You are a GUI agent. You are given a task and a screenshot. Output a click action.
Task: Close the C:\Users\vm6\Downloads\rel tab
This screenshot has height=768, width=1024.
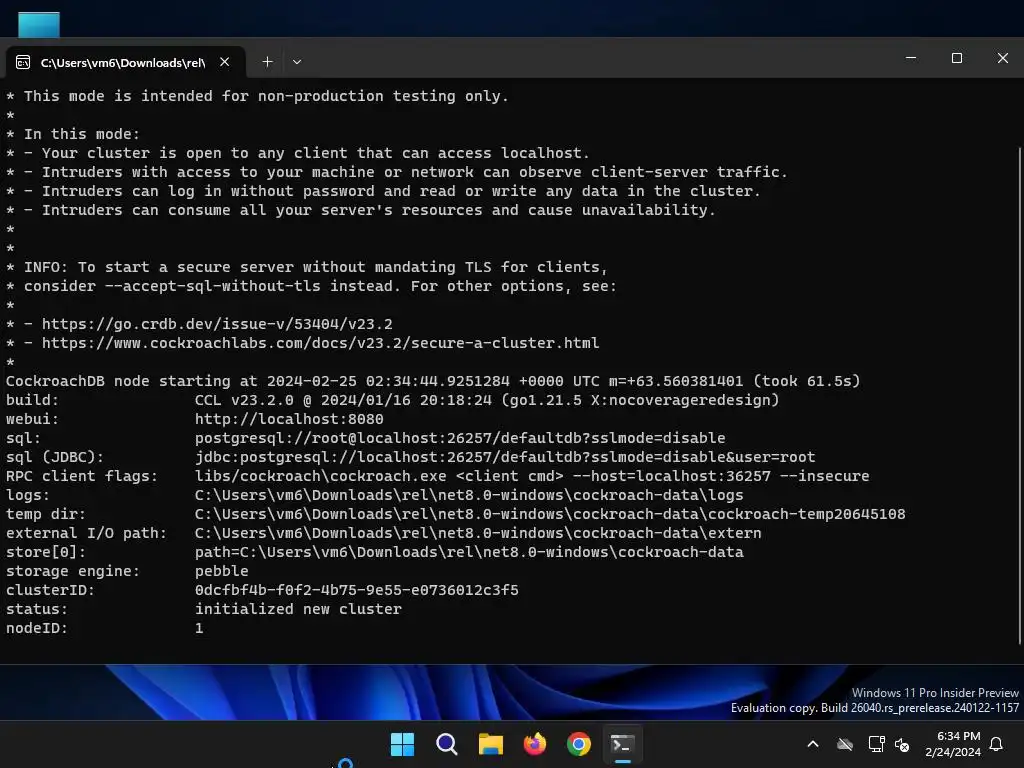click(225, 61)
